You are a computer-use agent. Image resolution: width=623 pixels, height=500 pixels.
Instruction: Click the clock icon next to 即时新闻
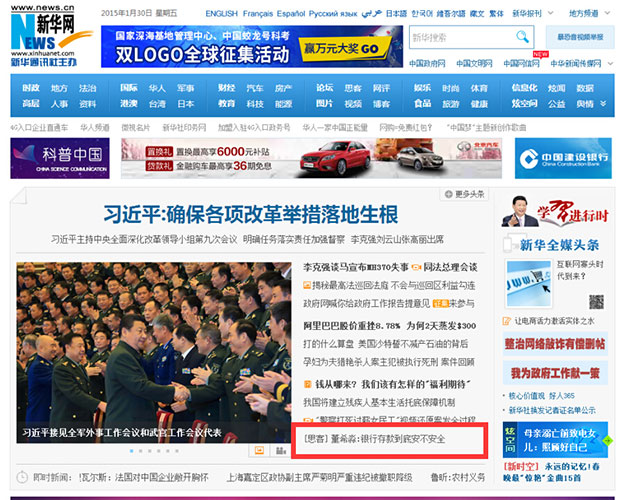point(22,477)
